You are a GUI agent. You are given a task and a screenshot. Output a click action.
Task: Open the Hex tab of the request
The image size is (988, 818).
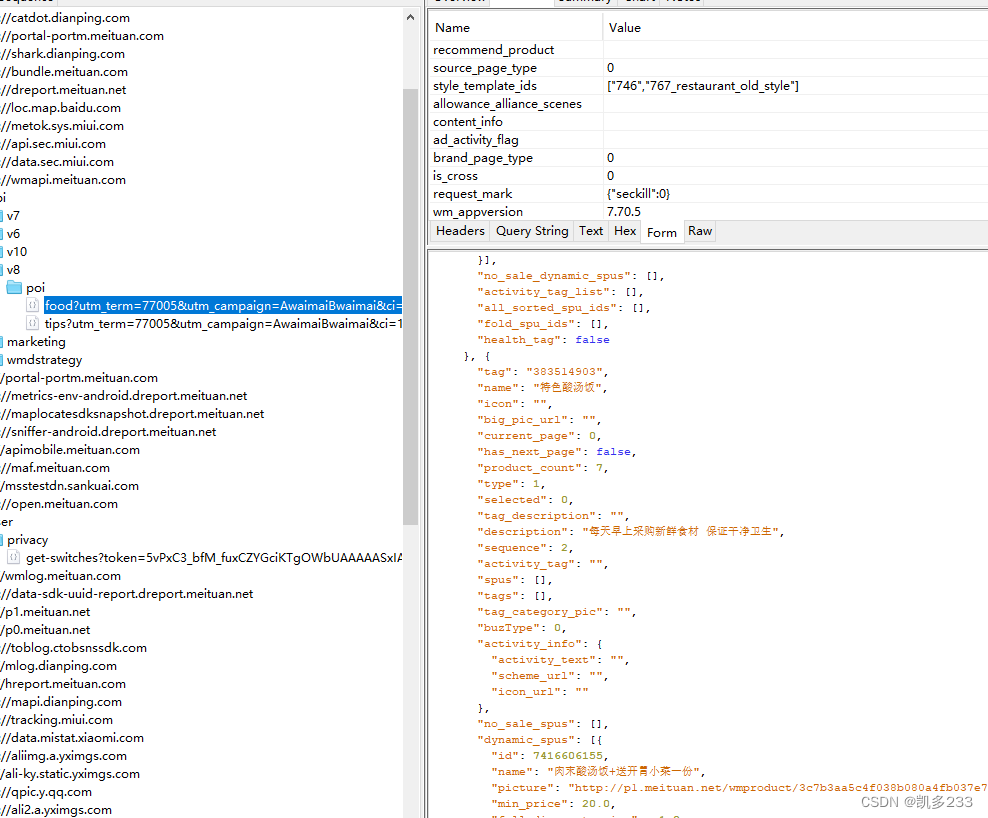coord(625,231)
